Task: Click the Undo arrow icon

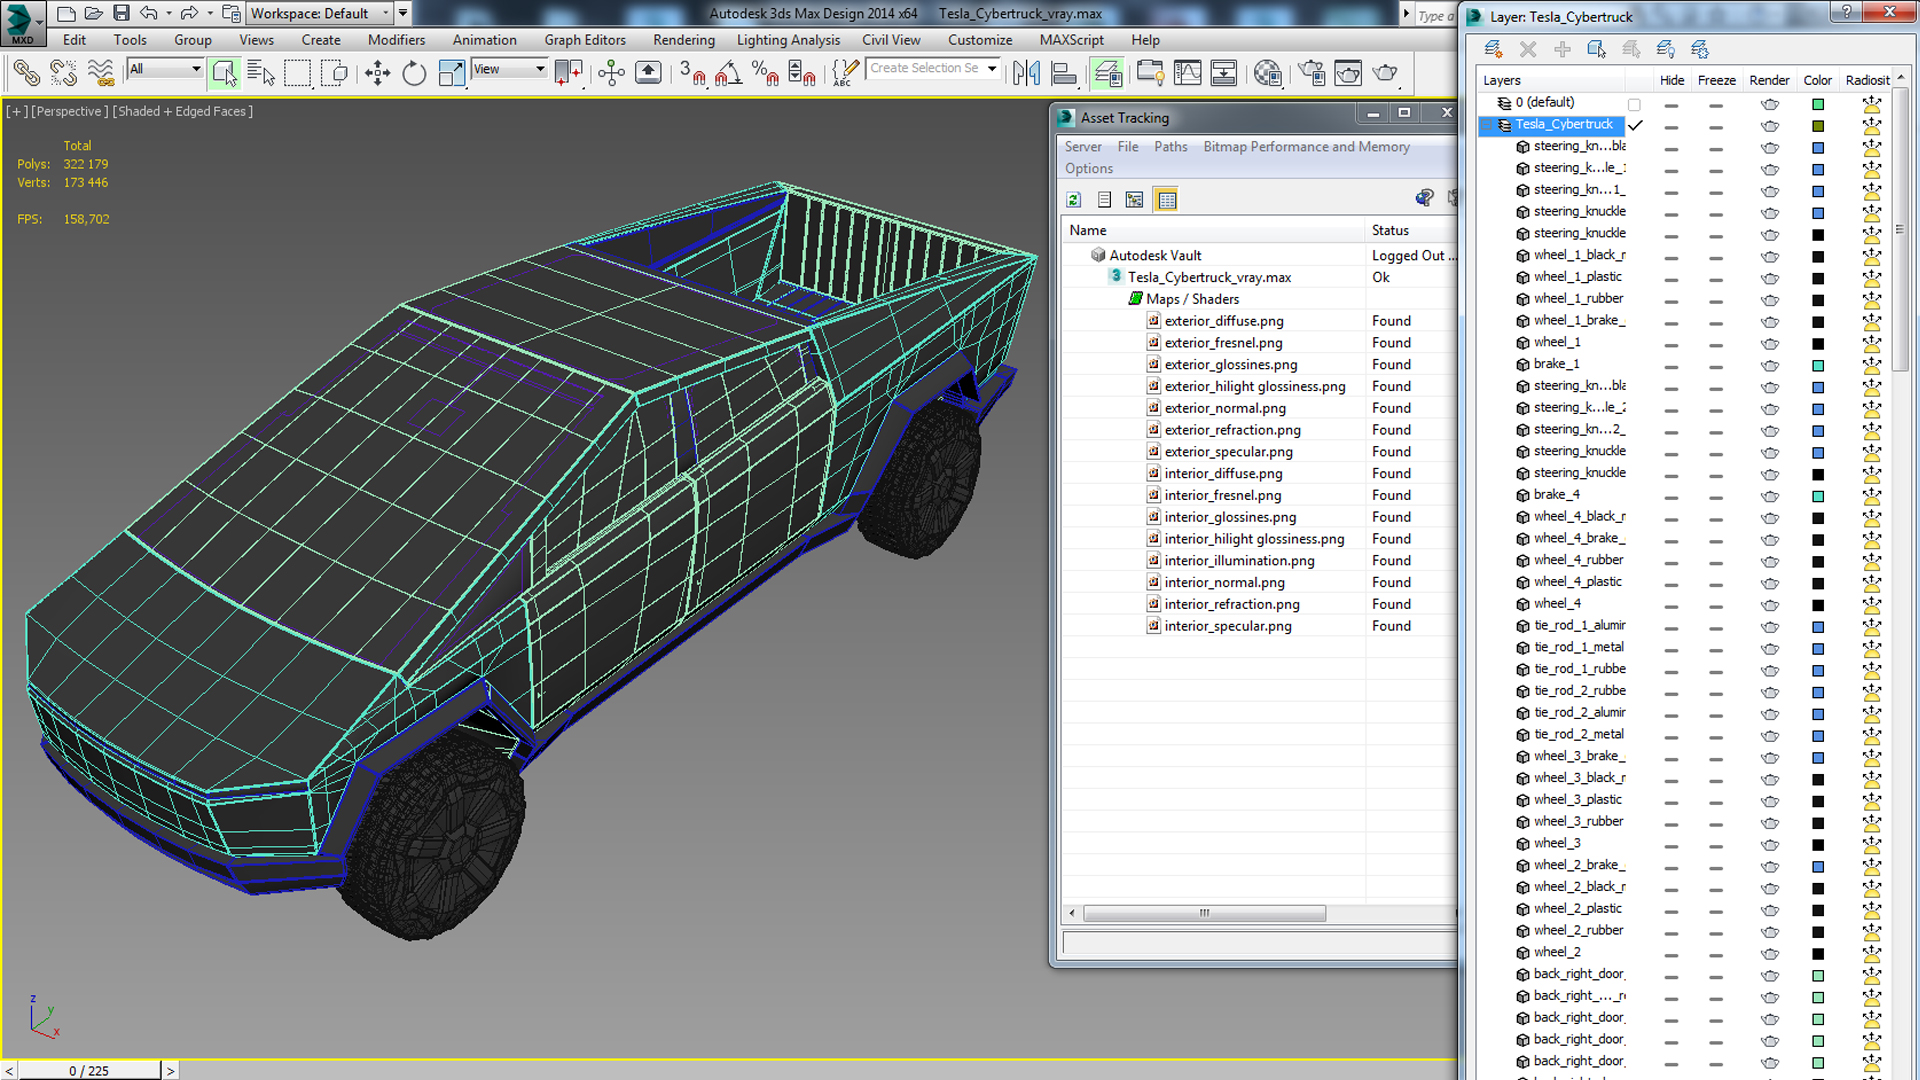Action: click(x=149, y=13)
